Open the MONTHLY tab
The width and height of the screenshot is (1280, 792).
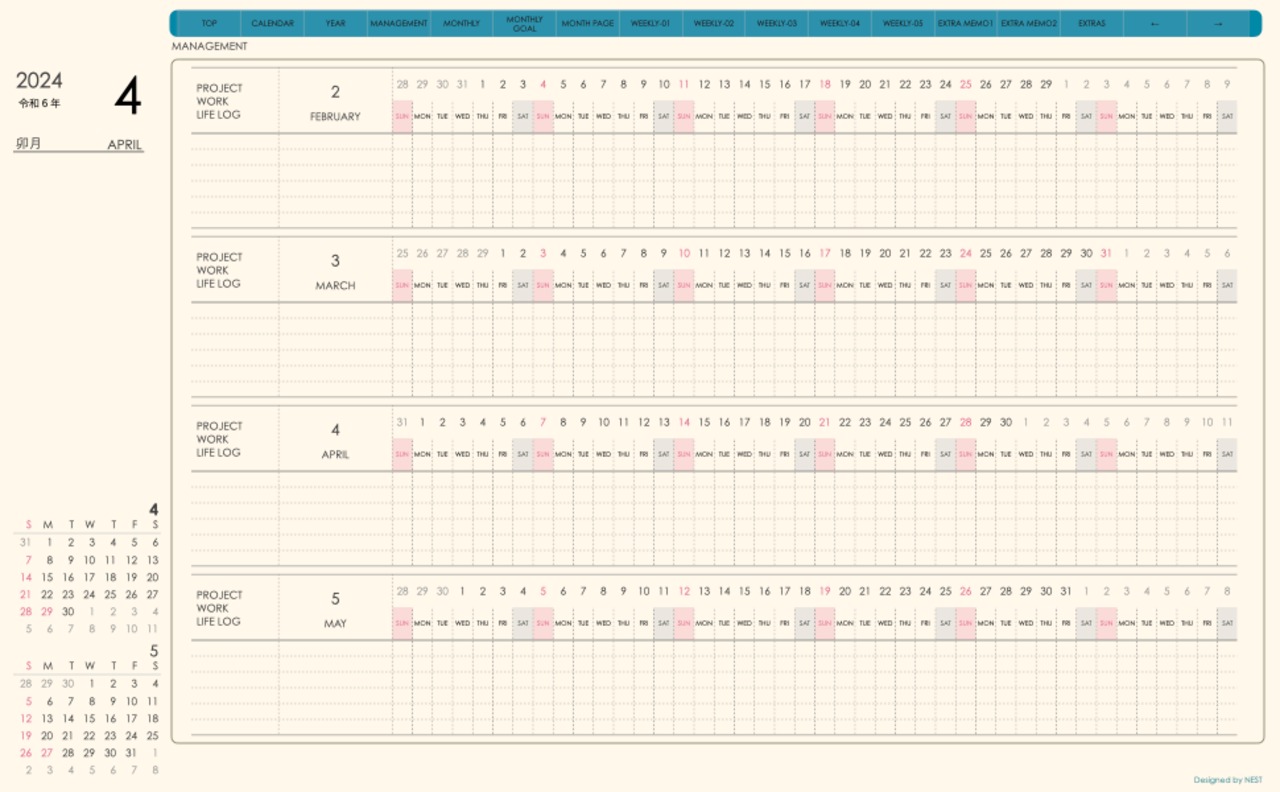tap(461, 23)
